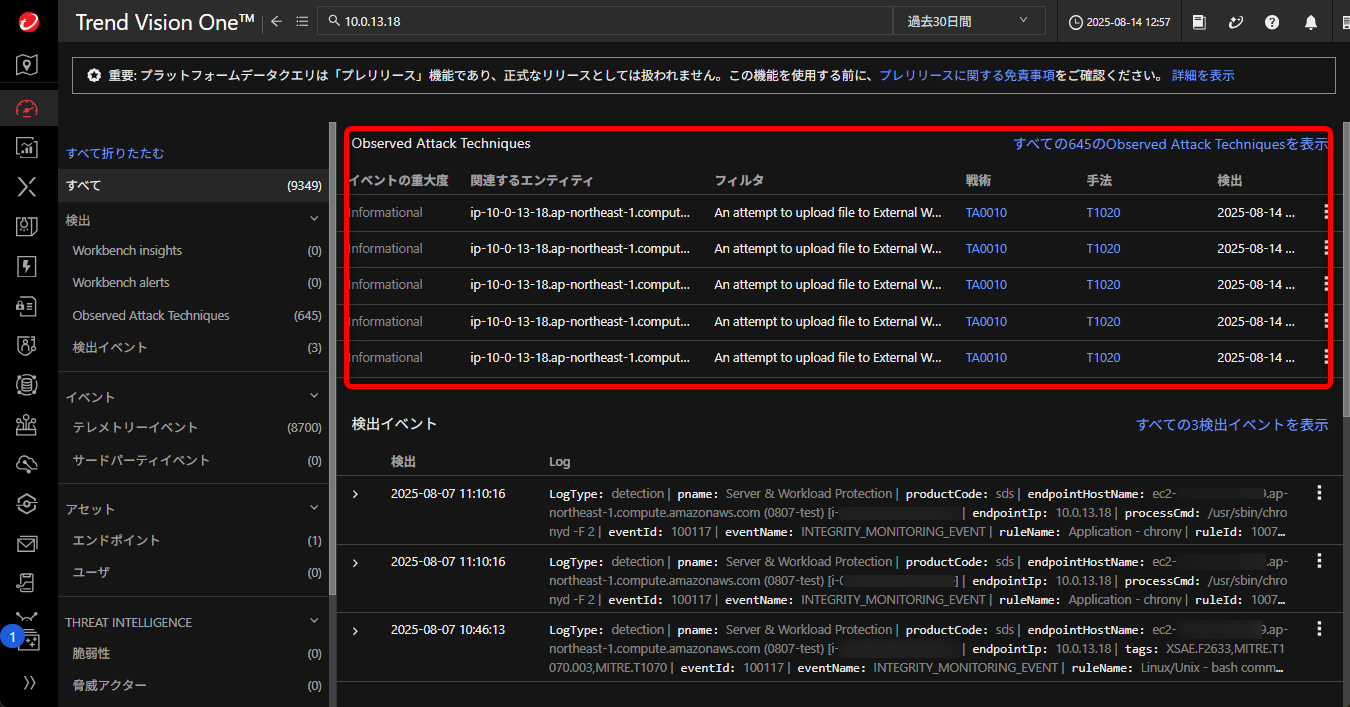Image resolution: width=1350 pixels, height=707 pixels.
Task: Open the hexagon shield icon in navigation rail
Action: tap(28, 503)
